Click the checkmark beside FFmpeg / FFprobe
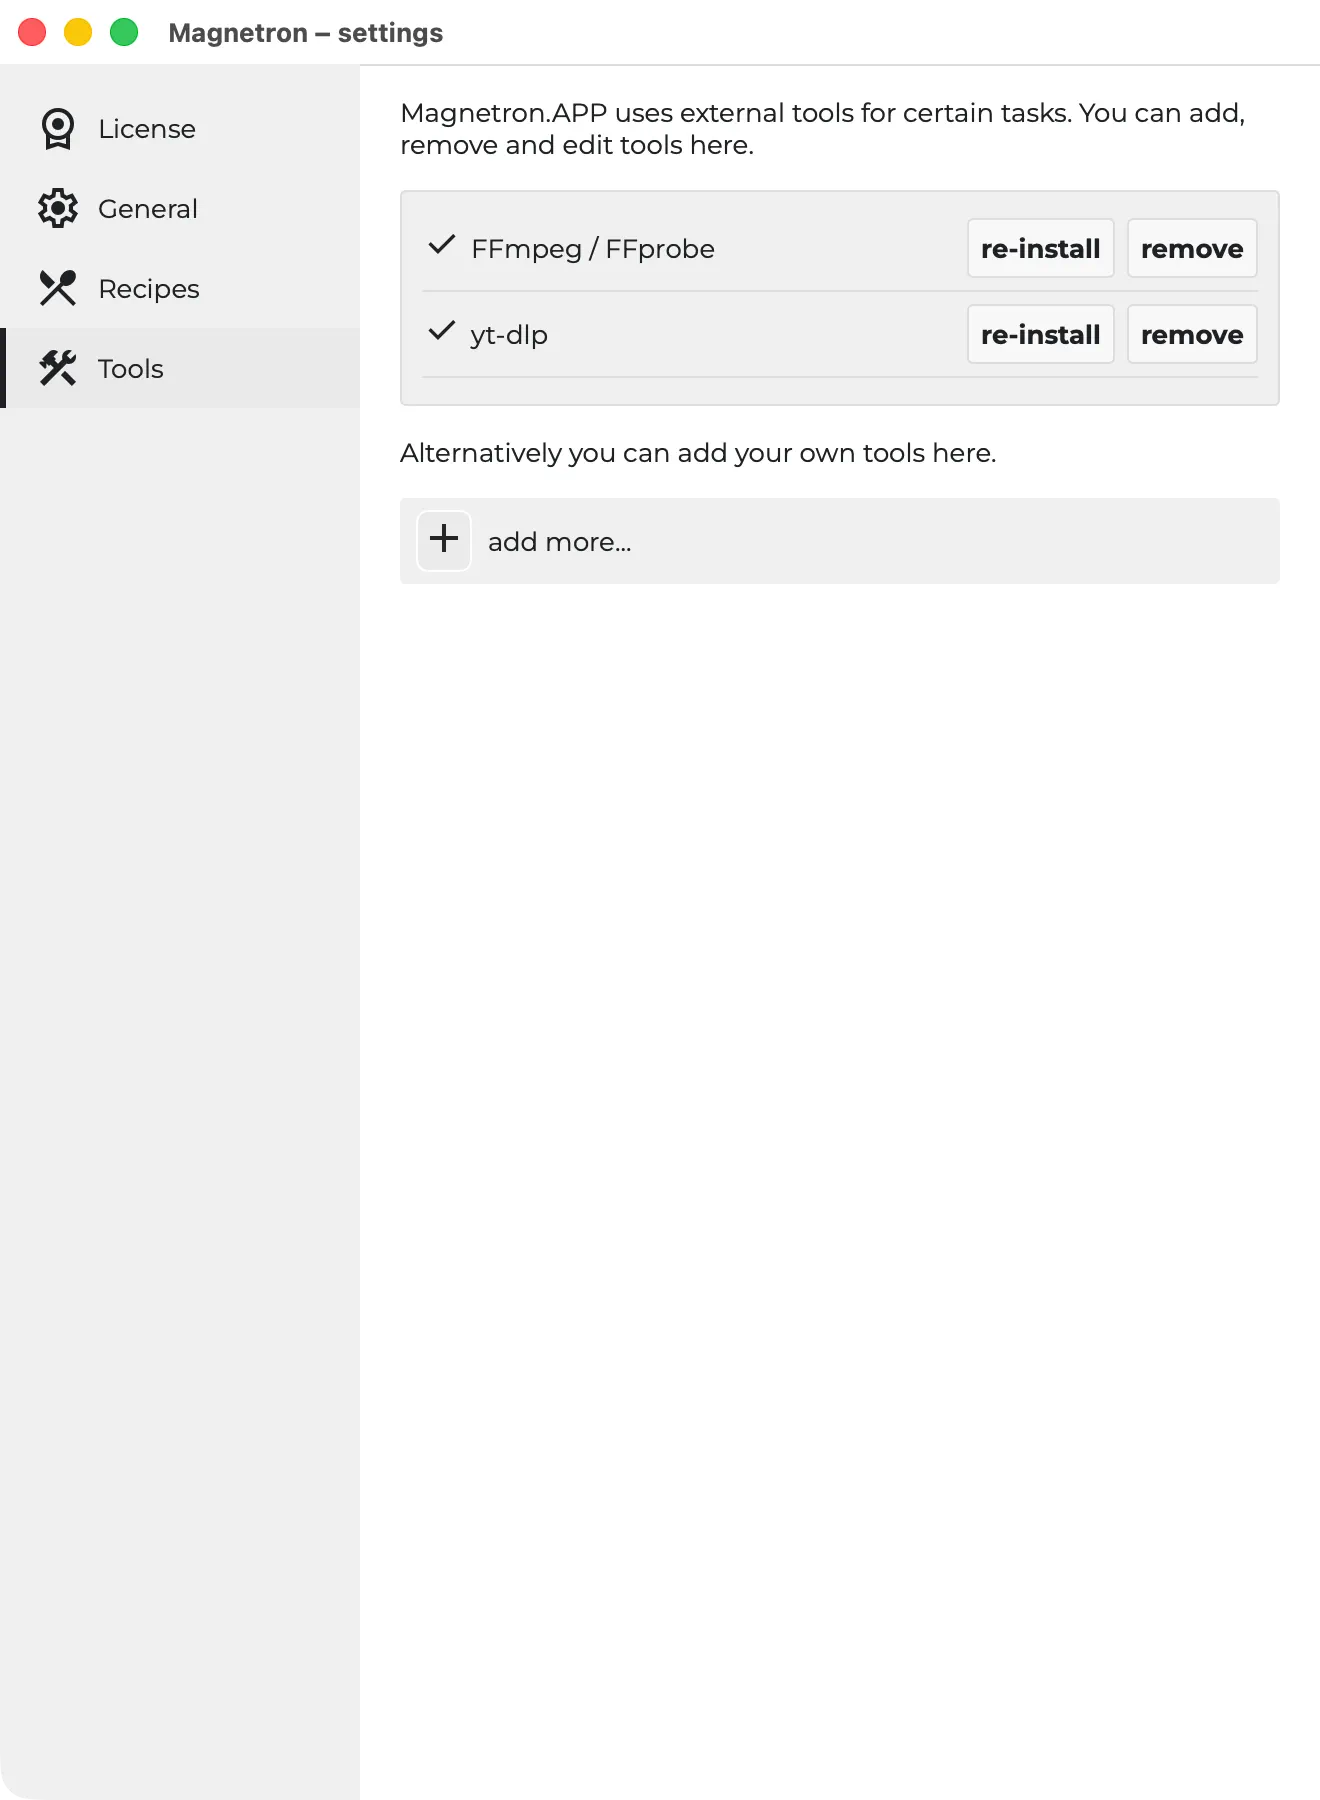Viewport: 1320px width, 1800px height. tap(442, 245)
